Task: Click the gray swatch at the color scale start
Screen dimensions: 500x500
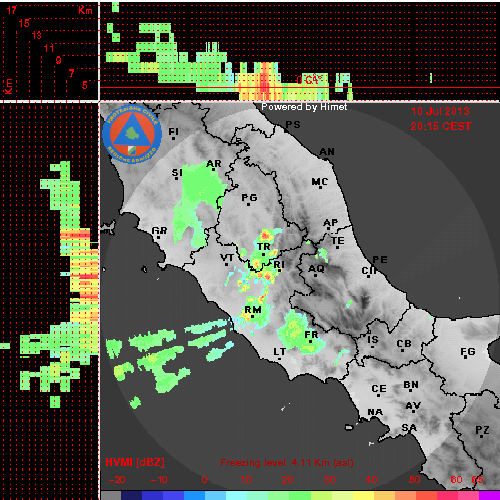Action: [x=111, y=496]
